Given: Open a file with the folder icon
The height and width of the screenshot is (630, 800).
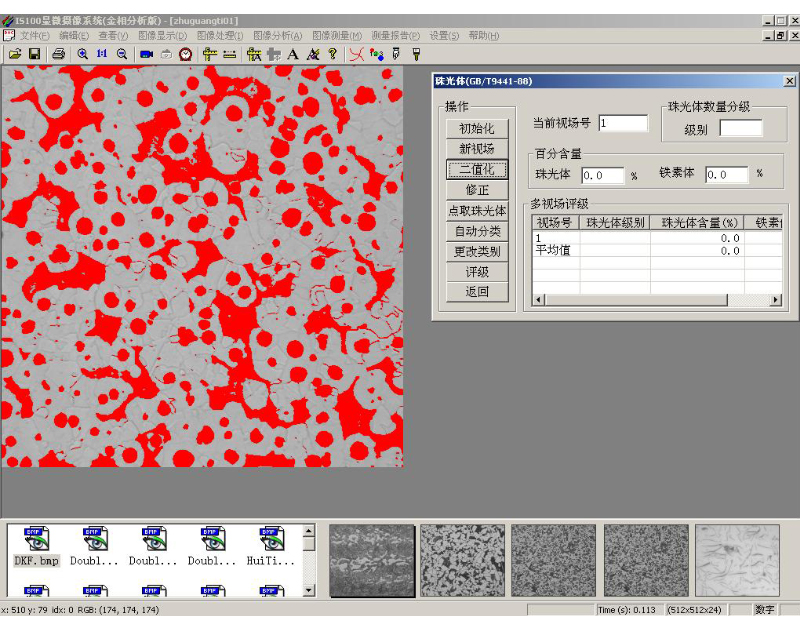Looking at the screenshot, I should 15,54.
